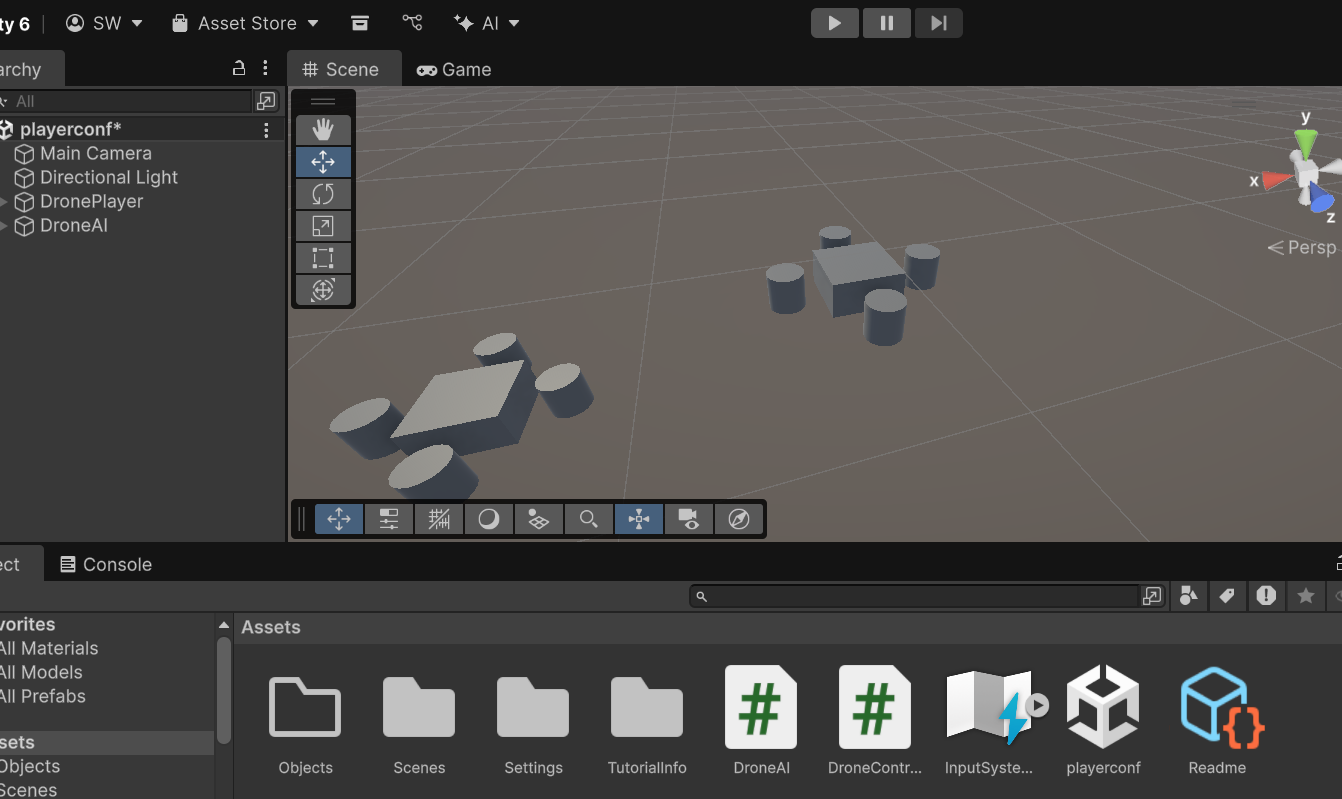
Task: Open the Package Manager box icon
Action: point(360,23)
